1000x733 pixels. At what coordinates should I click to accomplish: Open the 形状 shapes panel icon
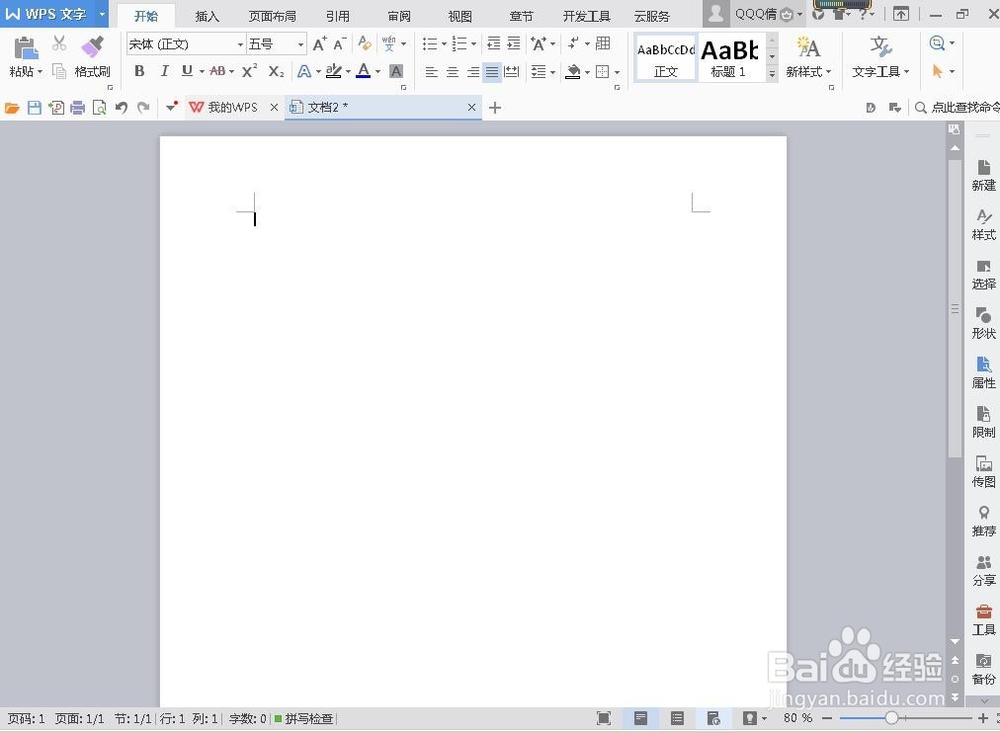[983, 323]
